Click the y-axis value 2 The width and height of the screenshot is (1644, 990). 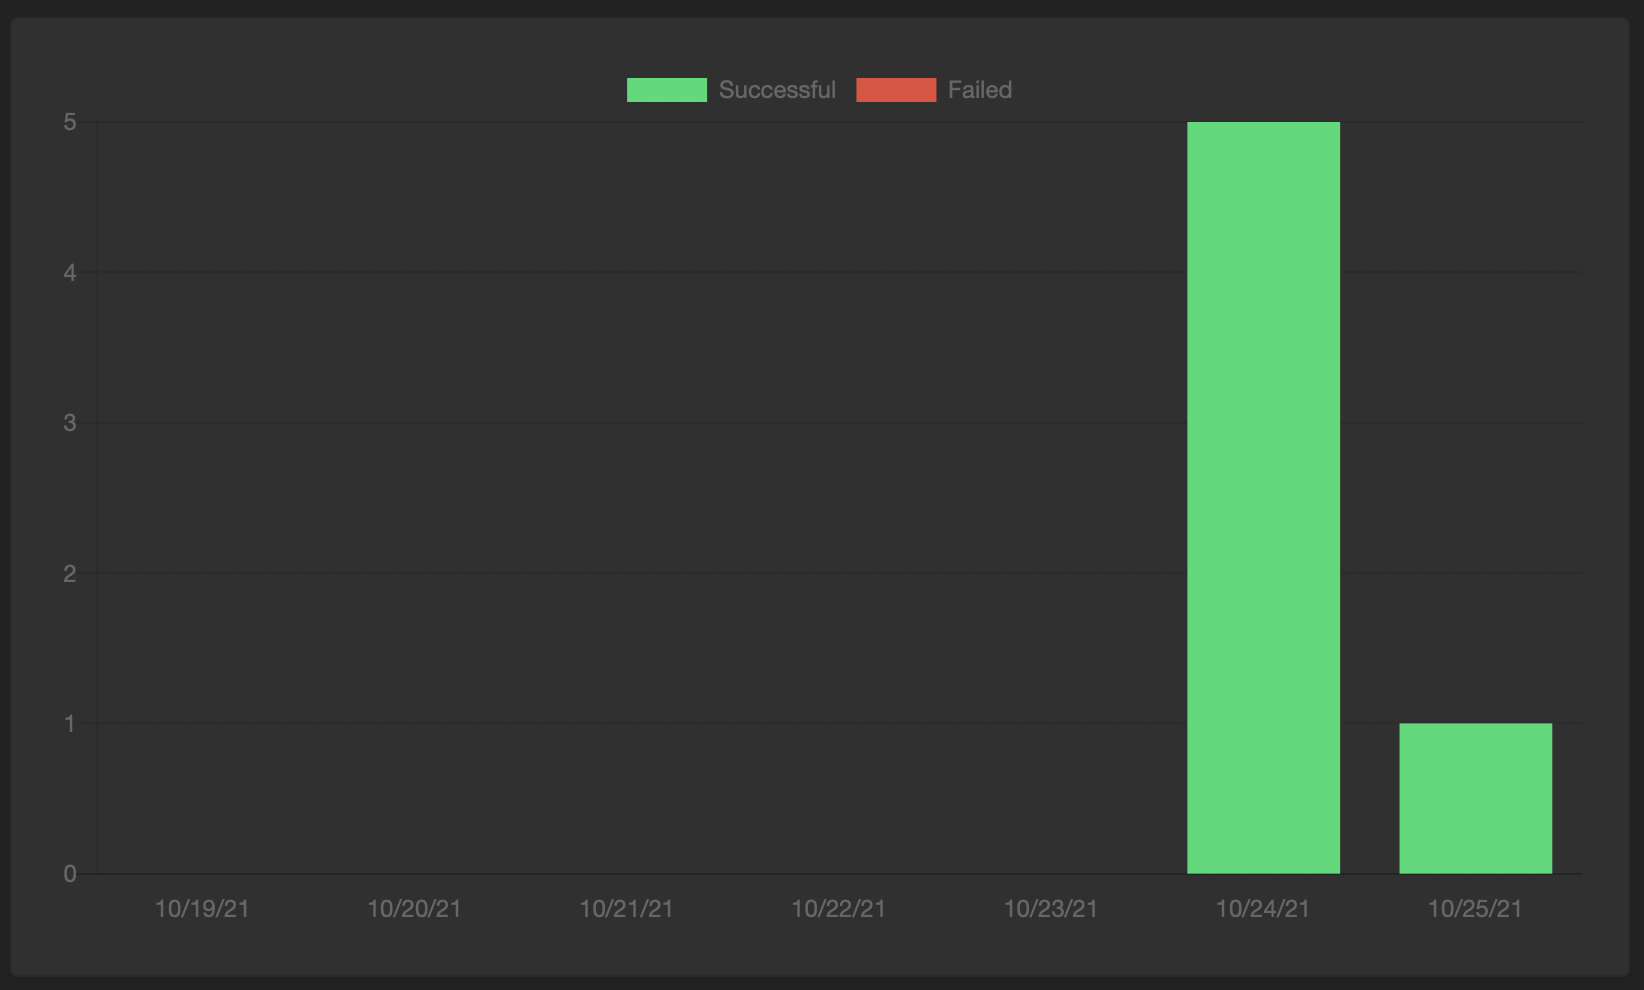[70, 573]
